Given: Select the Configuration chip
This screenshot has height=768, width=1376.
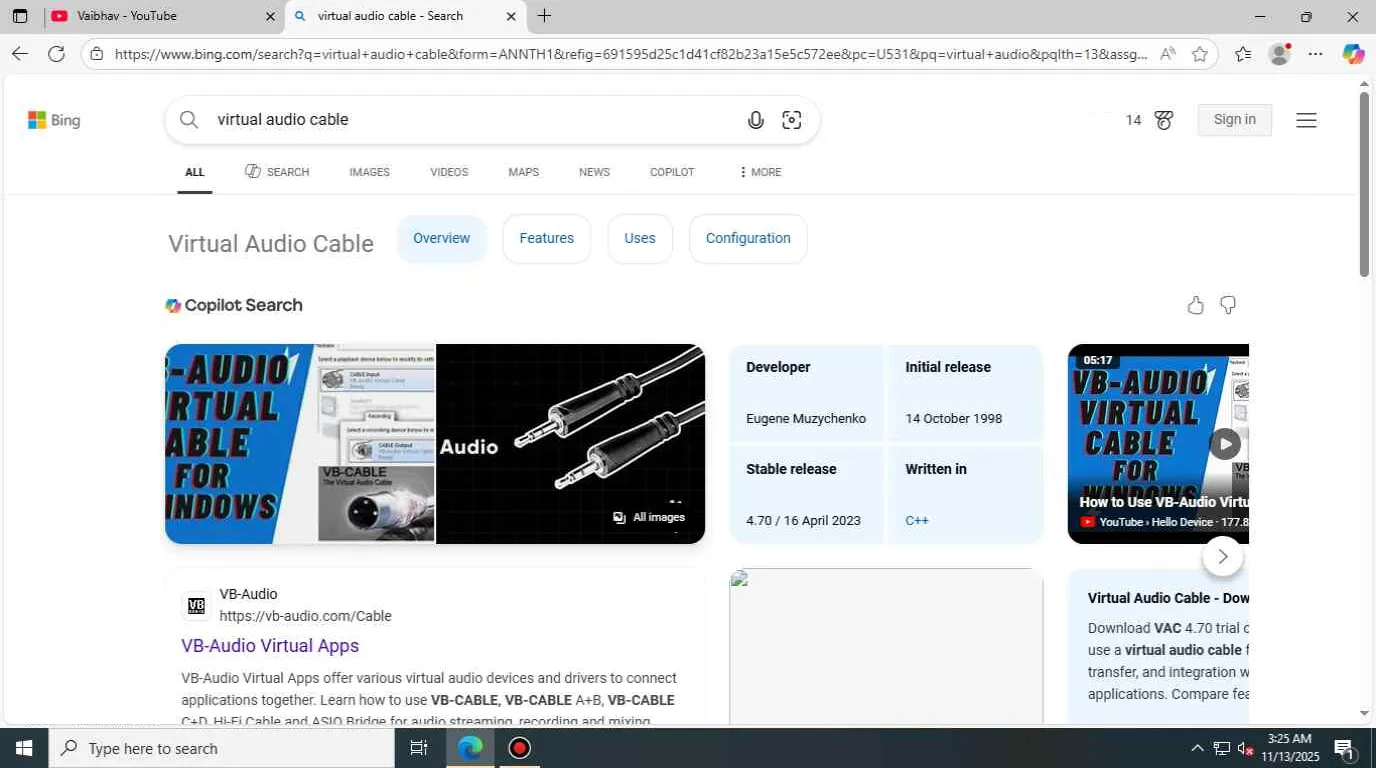Looking at the screenshot, I should coord(748,239).
